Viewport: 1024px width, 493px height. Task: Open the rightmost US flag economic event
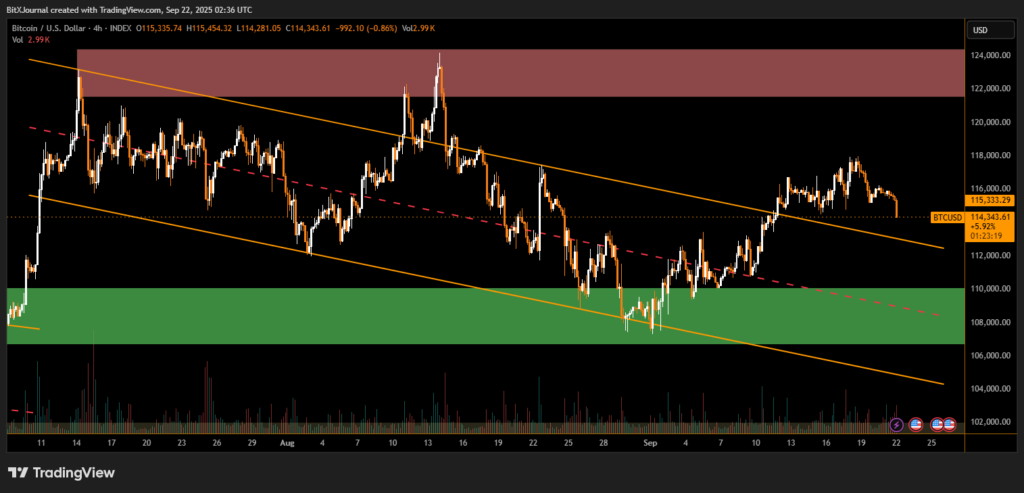click(x=949, y=425)
